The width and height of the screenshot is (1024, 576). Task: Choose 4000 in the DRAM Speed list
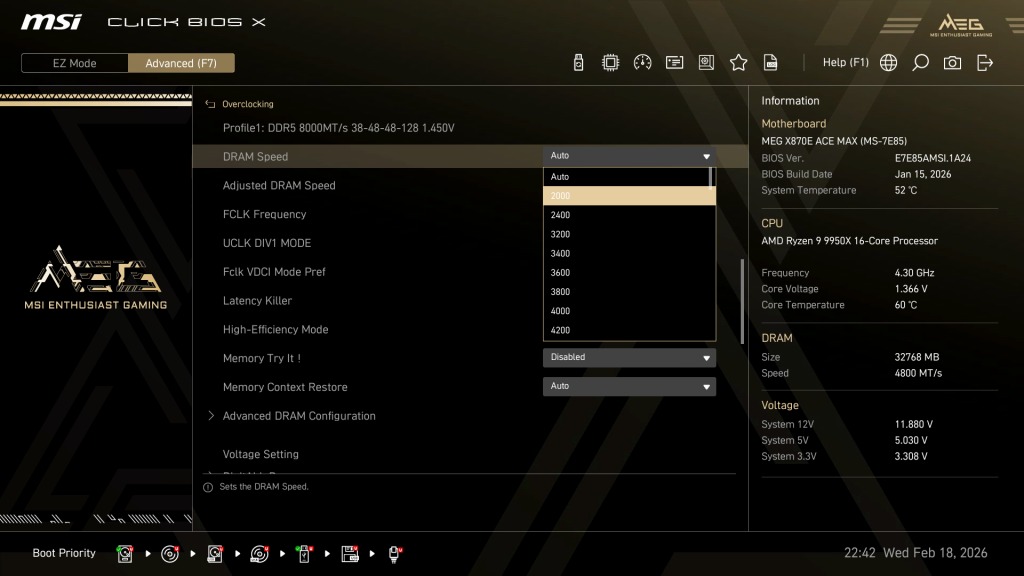pyautogui.click(x=629, y=311)
